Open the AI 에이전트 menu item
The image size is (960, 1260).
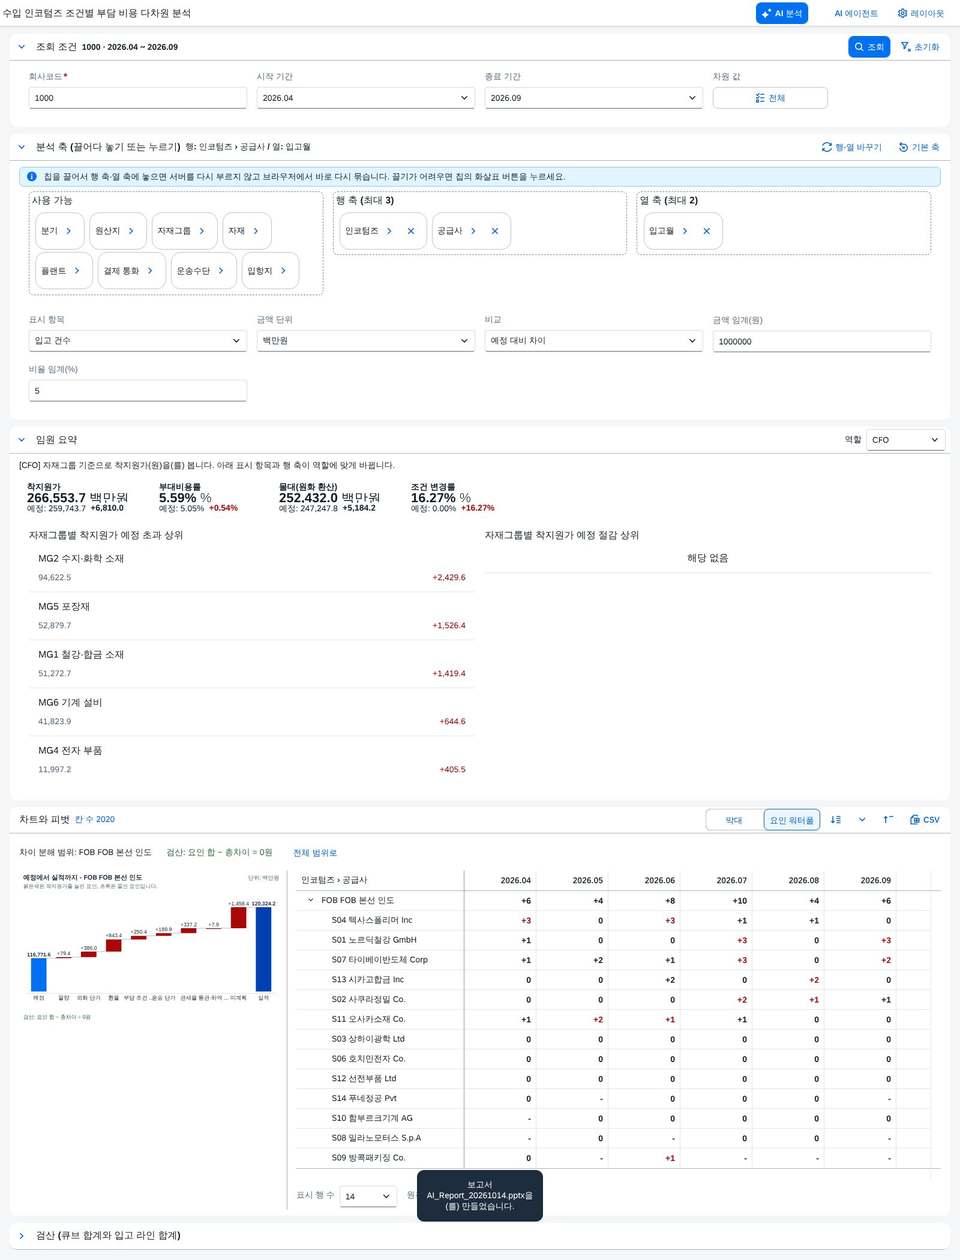[x=856, y=13]
